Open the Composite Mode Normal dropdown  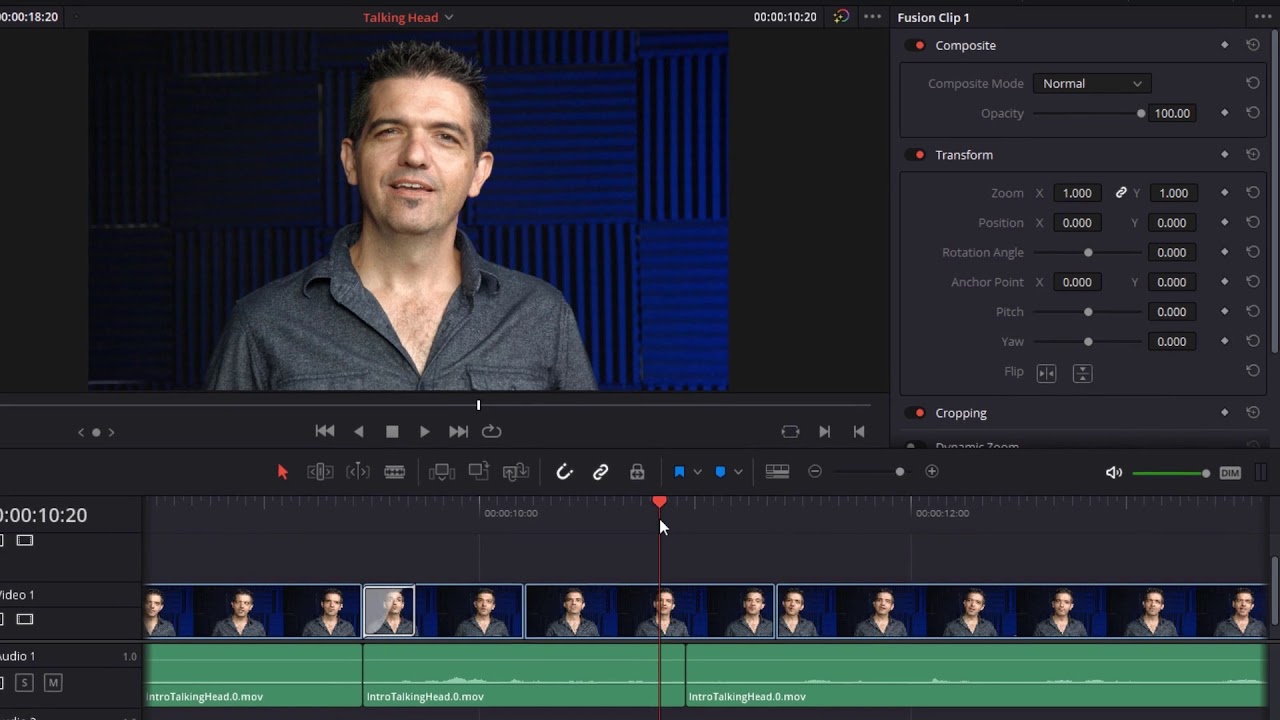click(x=1091, y=84)
